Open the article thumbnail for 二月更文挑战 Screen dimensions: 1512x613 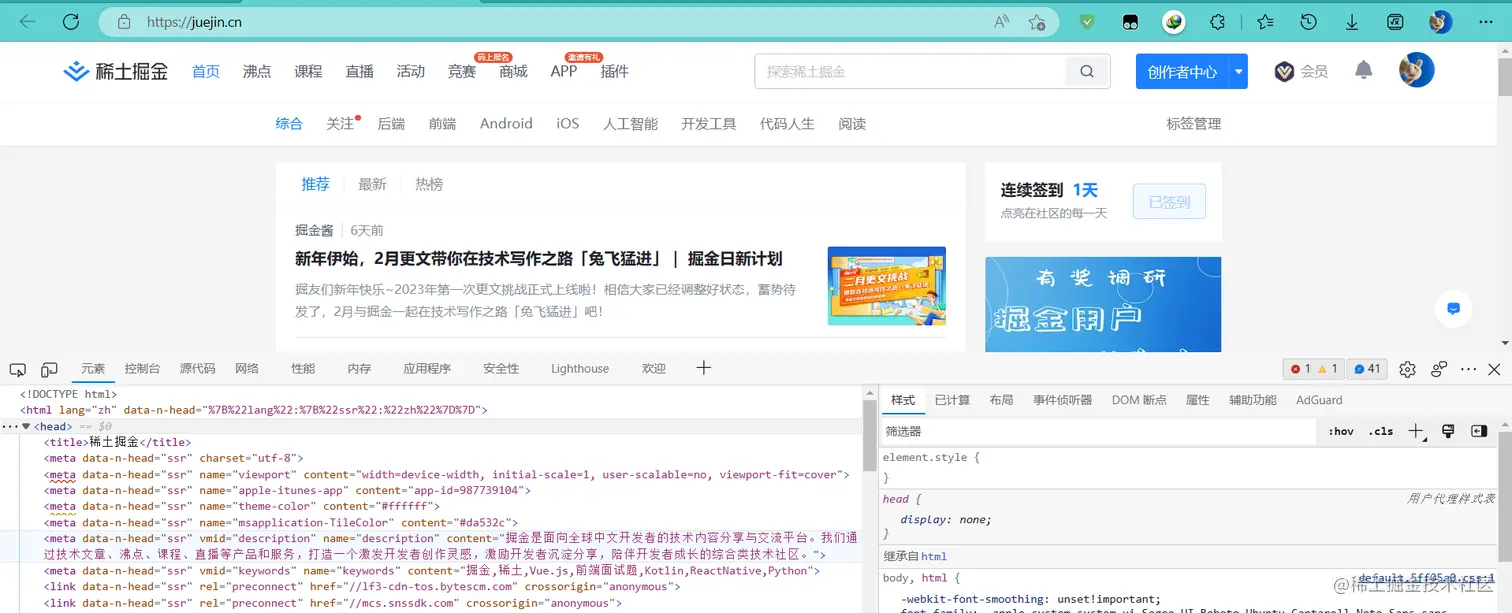click(886, 285)
